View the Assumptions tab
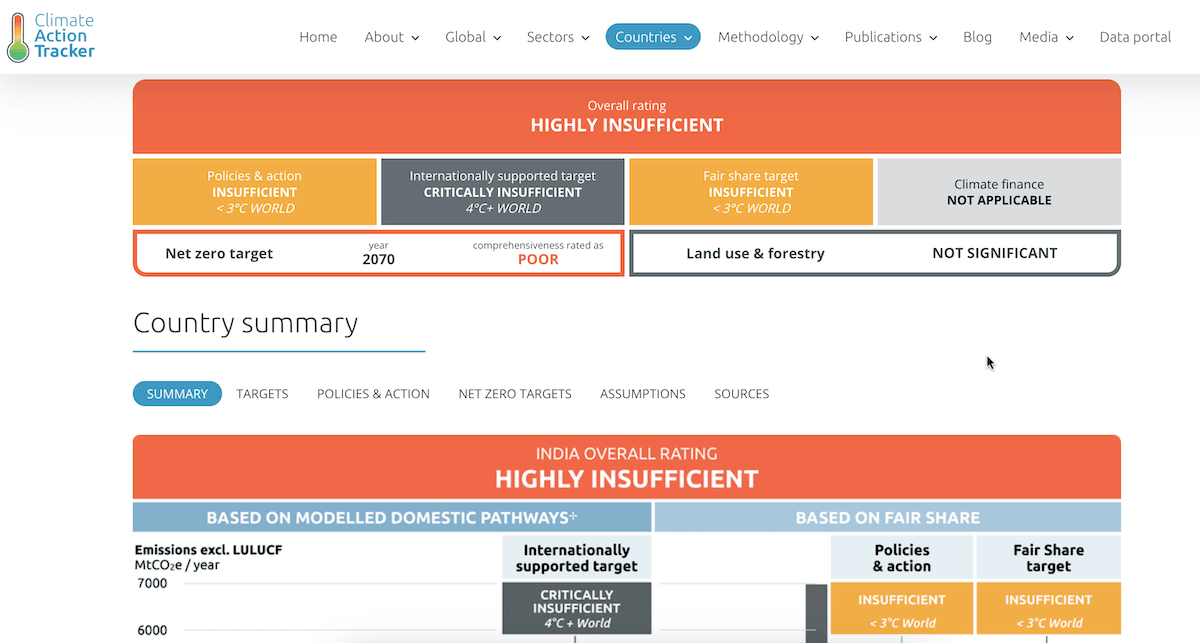Viewport: 1200px width, 643px height. click(643, 394)
